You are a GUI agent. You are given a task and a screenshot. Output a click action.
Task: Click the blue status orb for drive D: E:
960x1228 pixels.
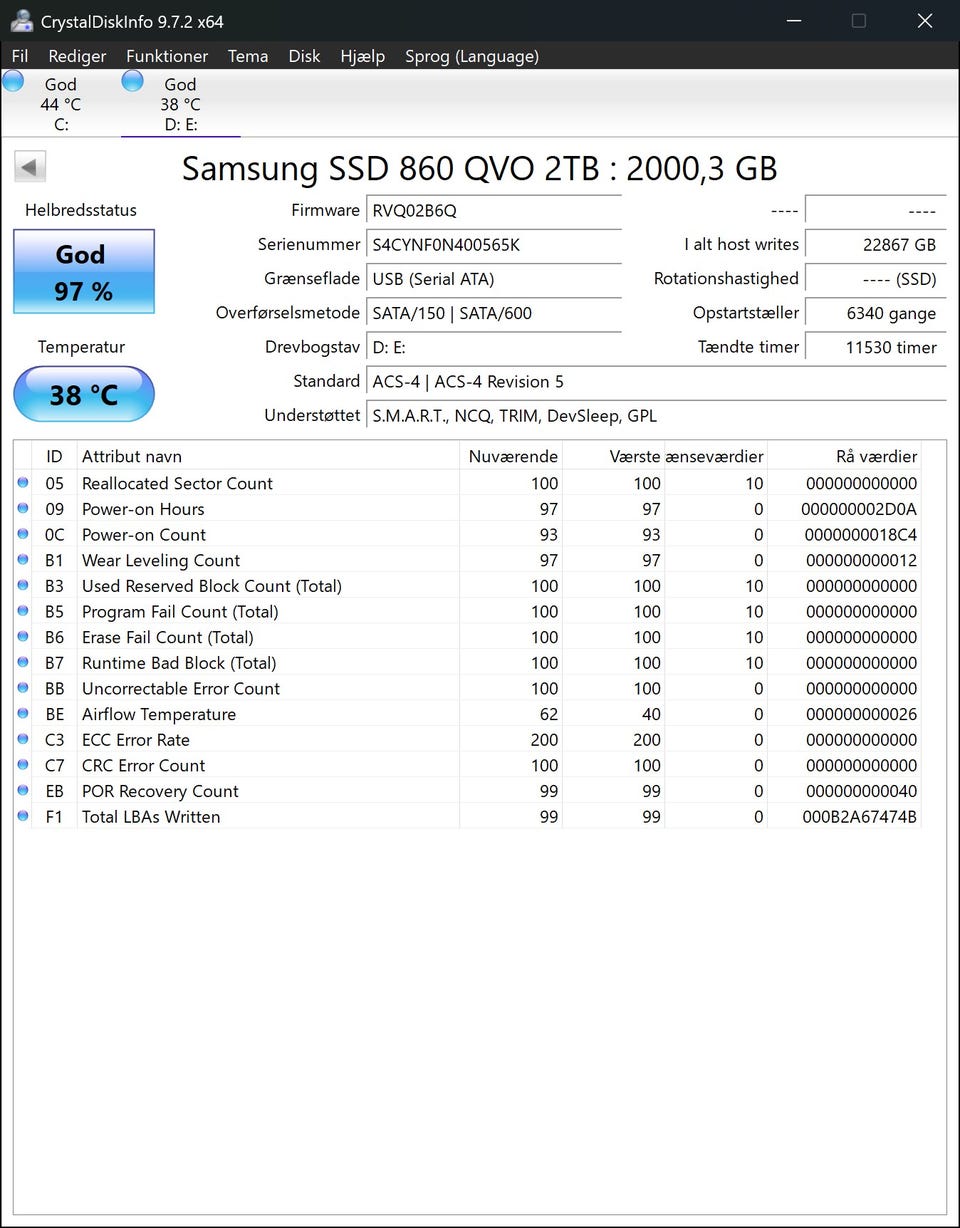click(132, 82)
